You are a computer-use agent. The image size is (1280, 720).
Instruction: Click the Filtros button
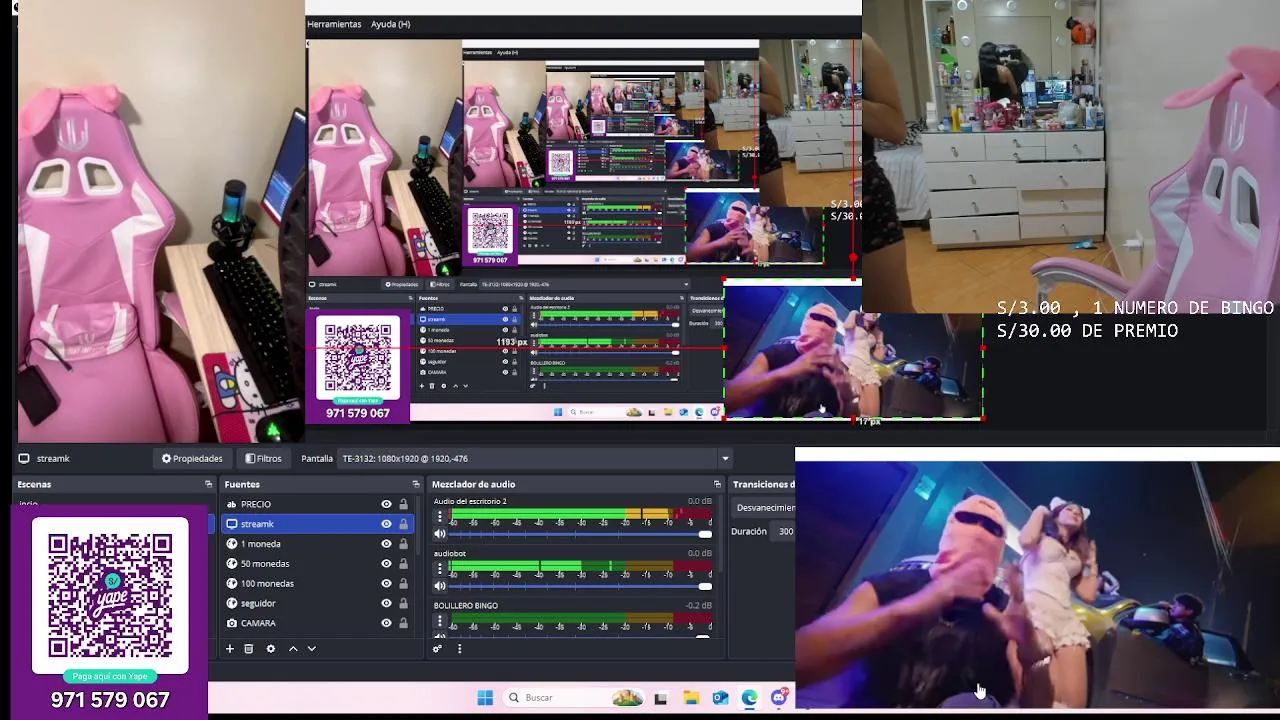click(x=264, y=458)
